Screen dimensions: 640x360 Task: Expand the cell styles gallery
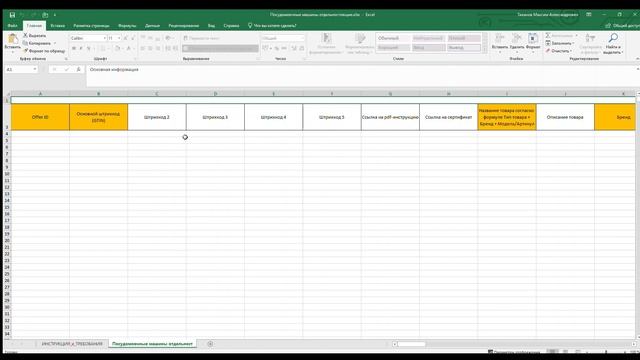(x=485, y=49)
